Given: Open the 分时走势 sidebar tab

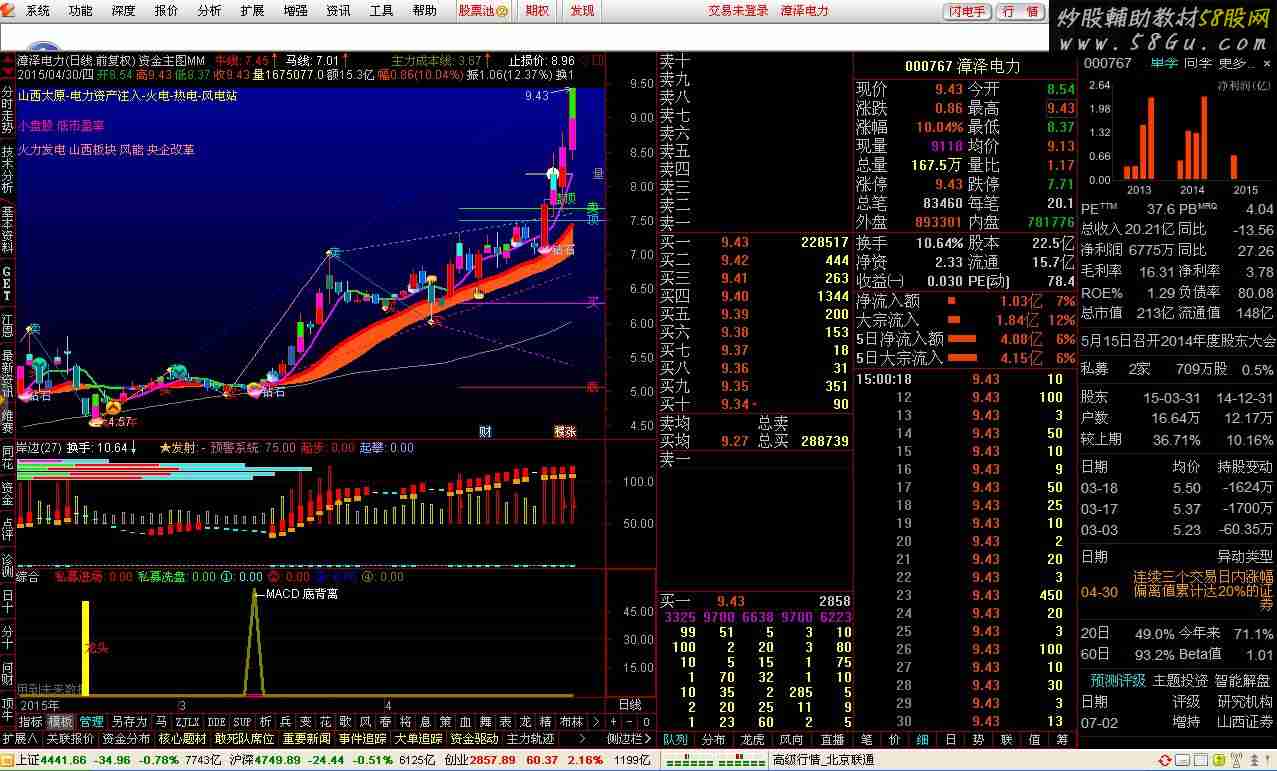Looking at the screenshot, I should 8,110.
